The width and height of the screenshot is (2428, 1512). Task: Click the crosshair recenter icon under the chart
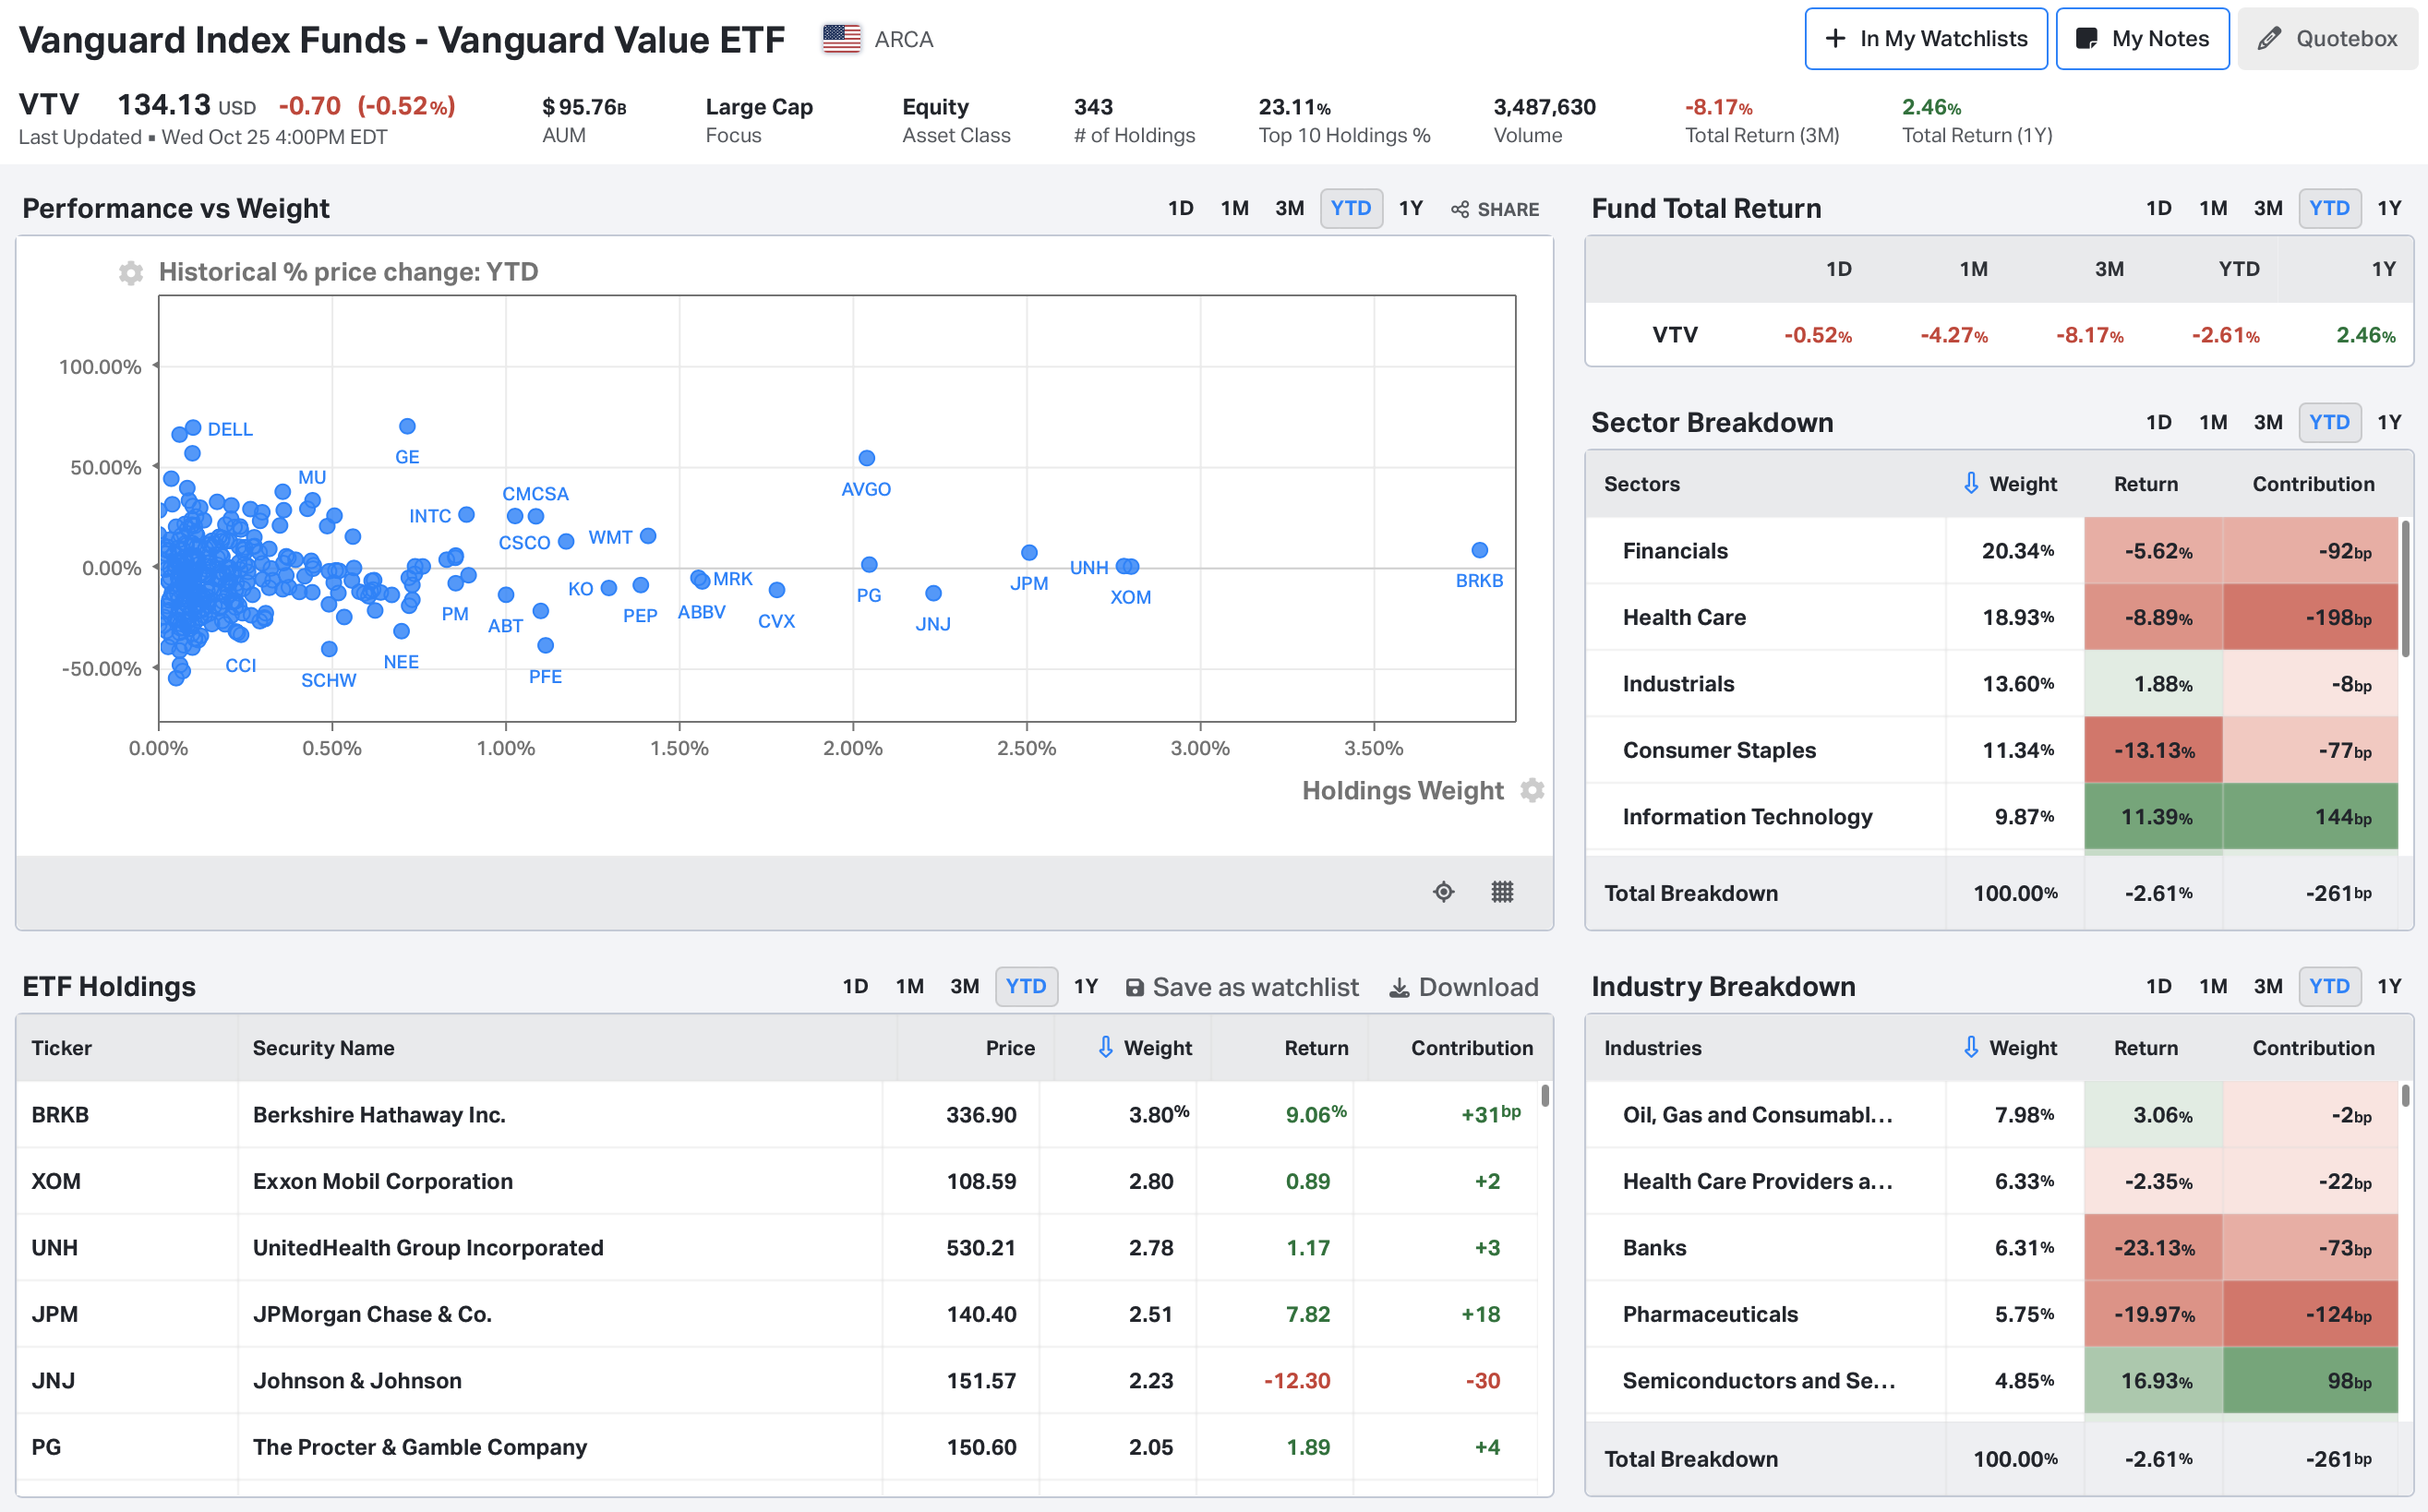point(1443,891)
